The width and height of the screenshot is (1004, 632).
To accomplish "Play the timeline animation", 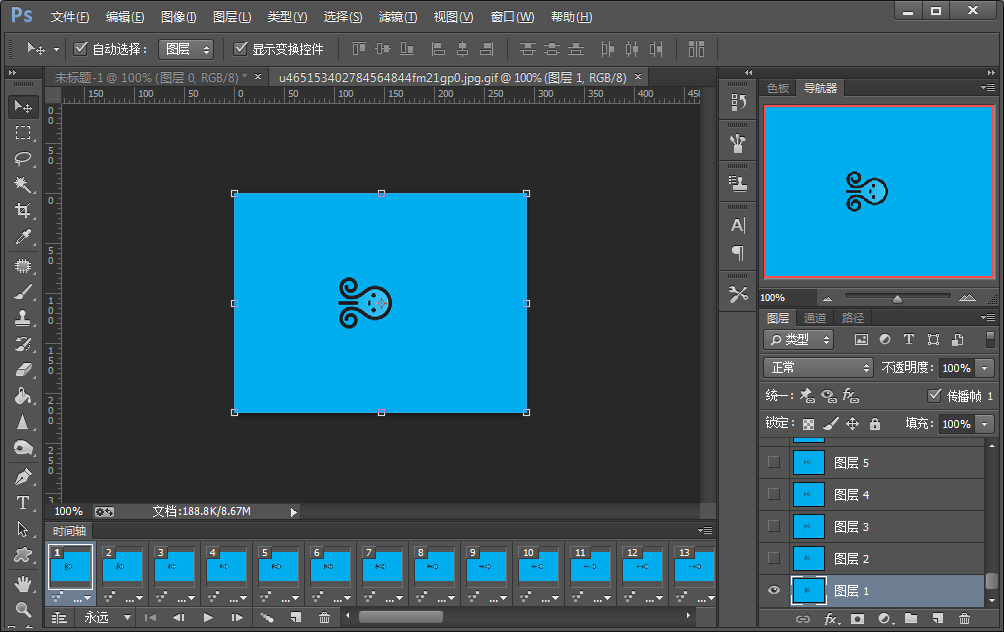I will [208, 618].
